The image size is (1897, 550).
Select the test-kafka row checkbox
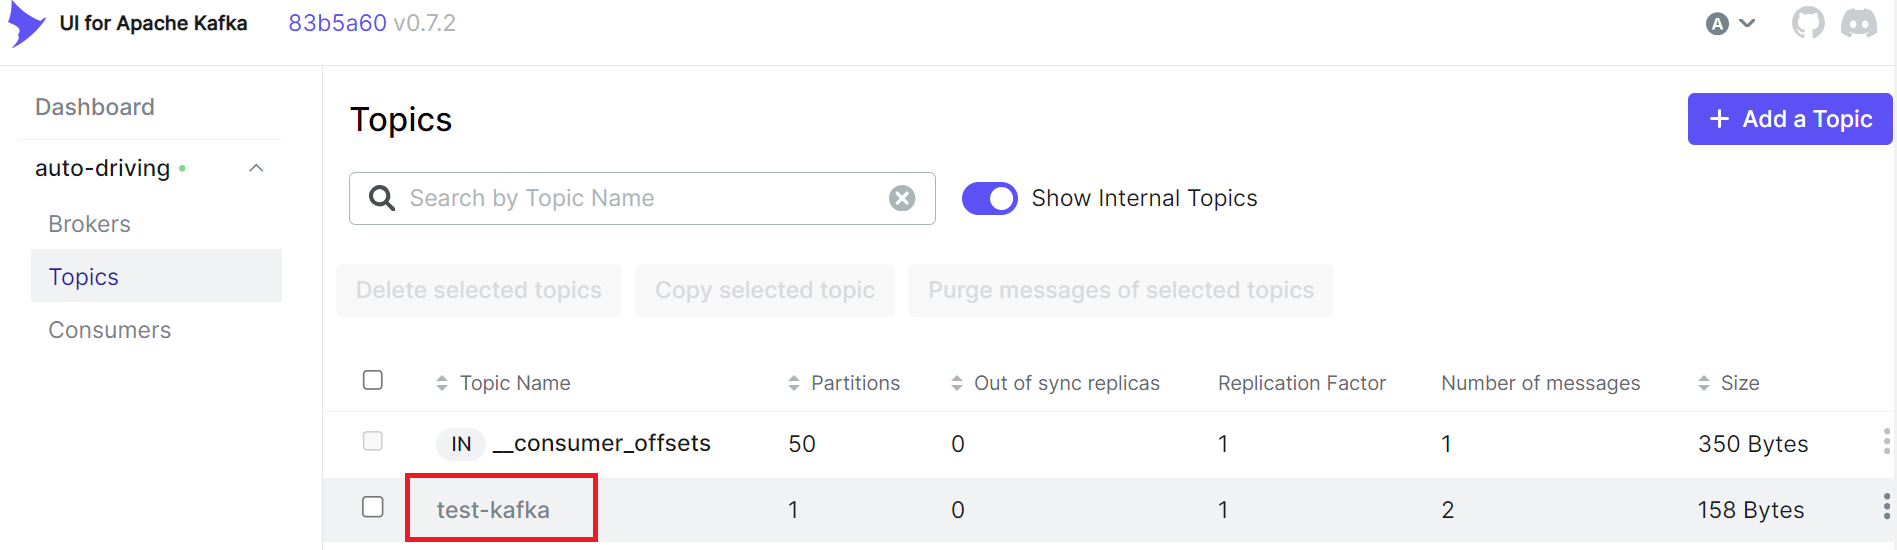tap(373, 507)
